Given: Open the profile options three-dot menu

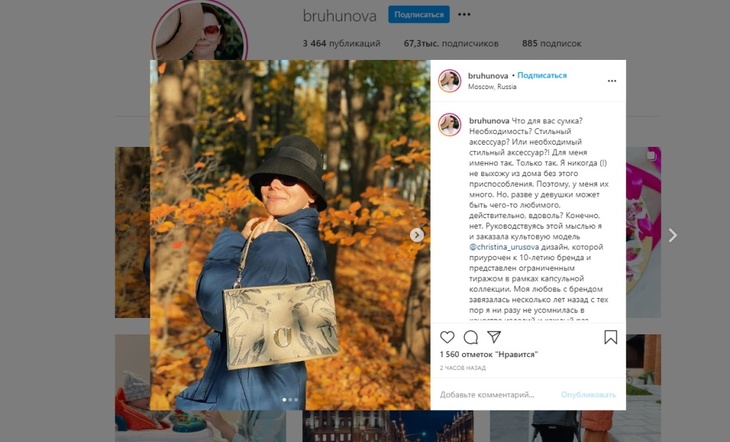Looking at the screenshot, I should [x=464, y=14].
